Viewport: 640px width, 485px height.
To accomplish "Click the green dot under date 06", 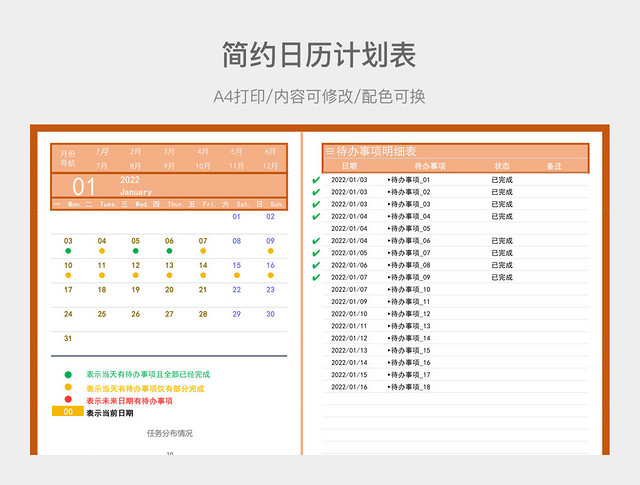I will (x=169, y=251).
